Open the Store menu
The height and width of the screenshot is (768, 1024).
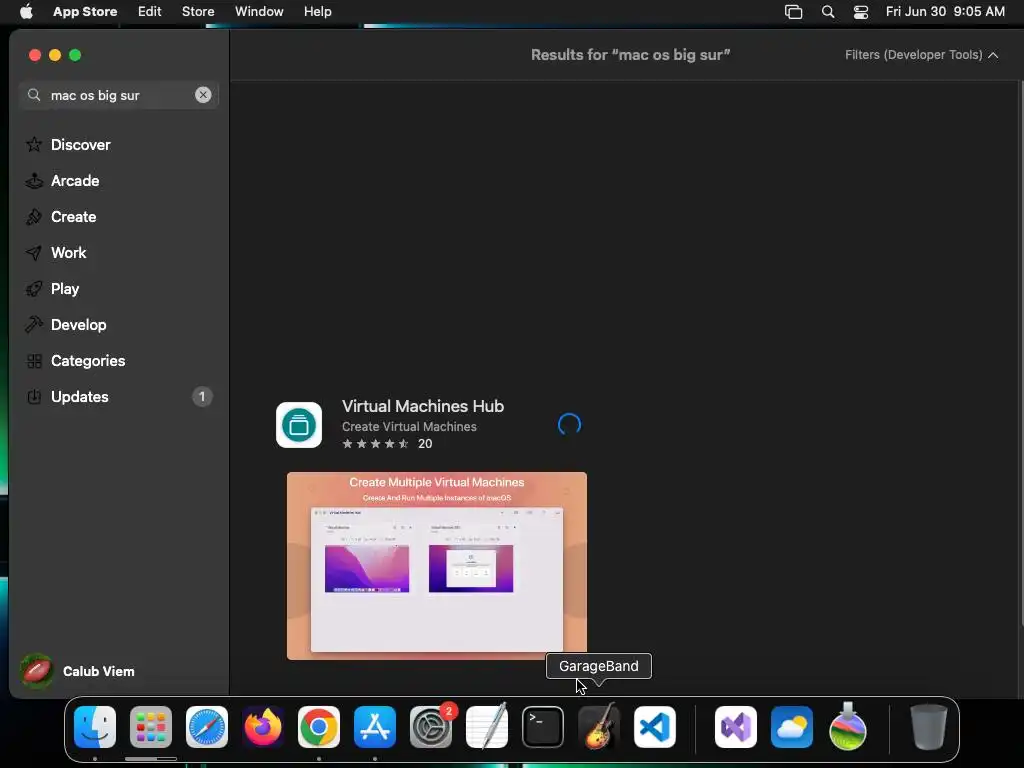click(x=198, y=12)
